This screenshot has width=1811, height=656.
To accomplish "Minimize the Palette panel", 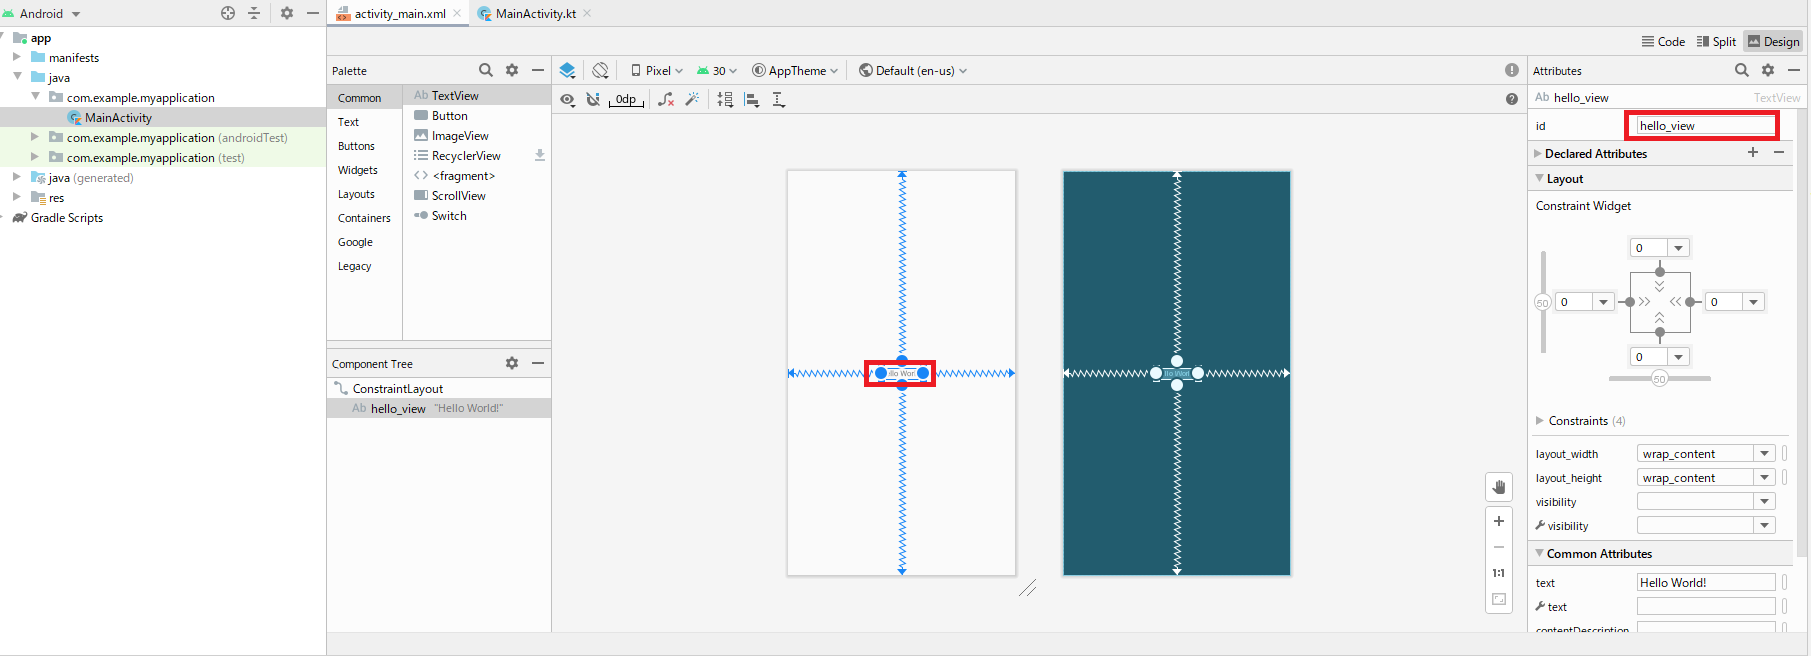I will coord(538,70).
